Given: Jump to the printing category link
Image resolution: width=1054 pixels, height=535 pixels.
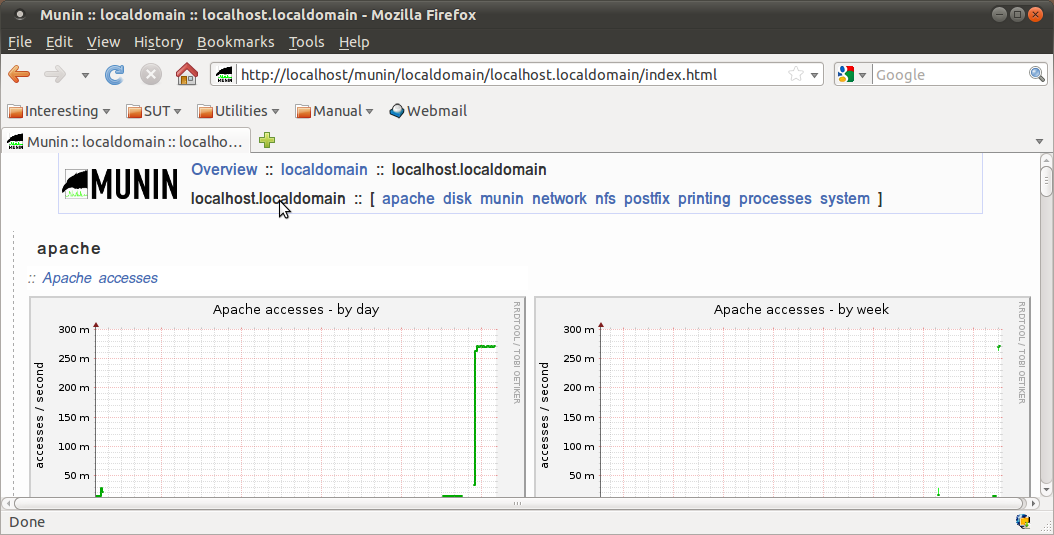Looking at the screenshot, I should pos(704,198).
